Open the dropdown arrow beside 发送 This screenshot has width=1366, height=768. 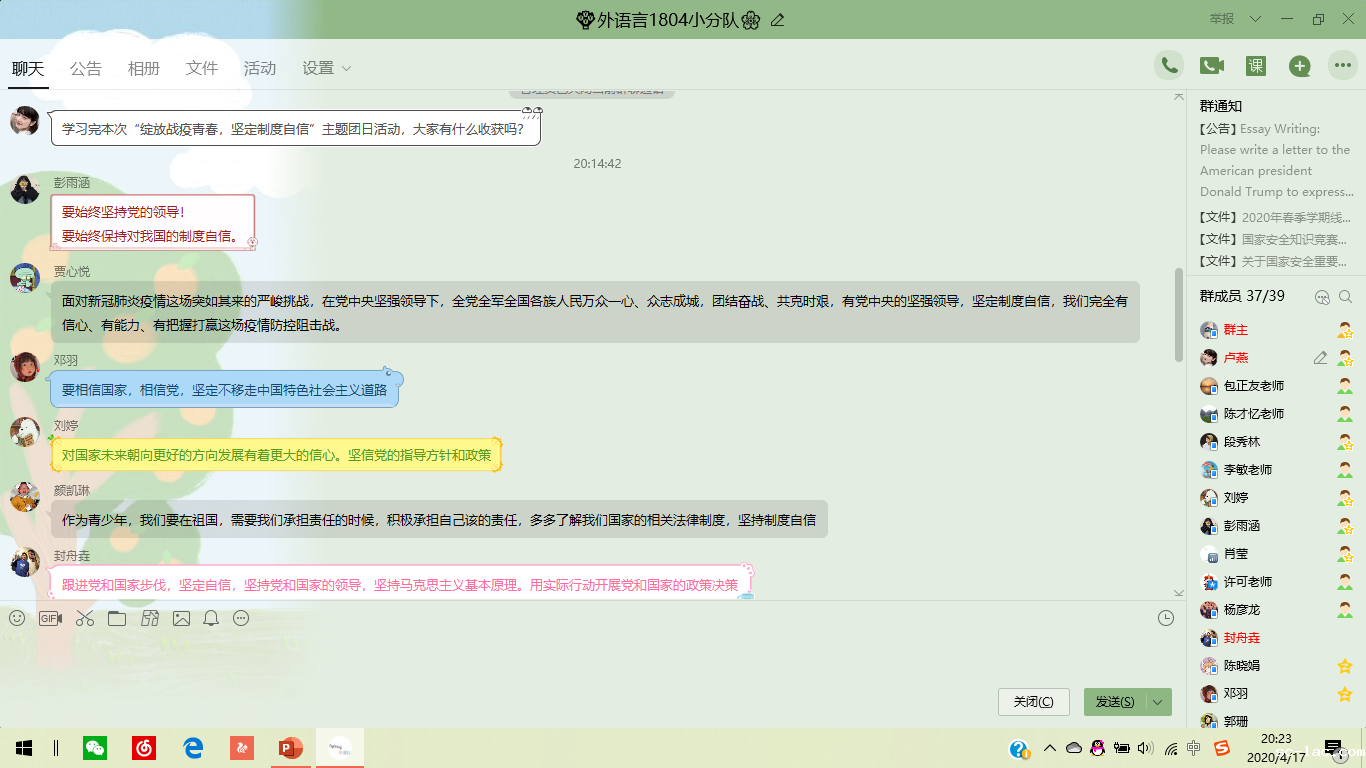tap(1159, 702)
